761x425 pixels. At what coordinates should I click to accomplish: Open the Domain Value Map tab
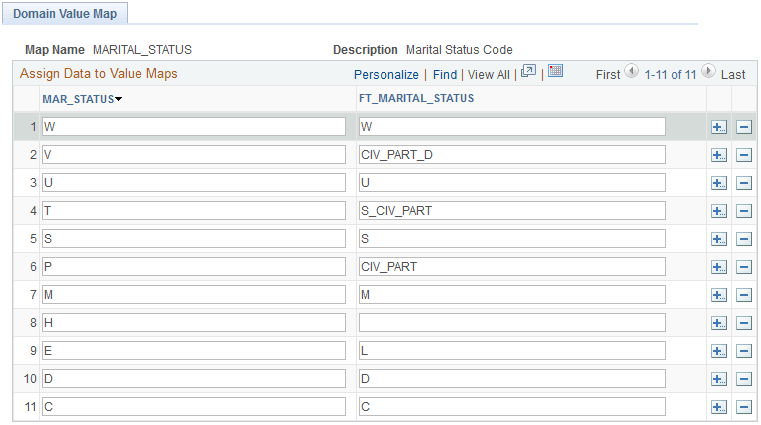pos(65,14)
